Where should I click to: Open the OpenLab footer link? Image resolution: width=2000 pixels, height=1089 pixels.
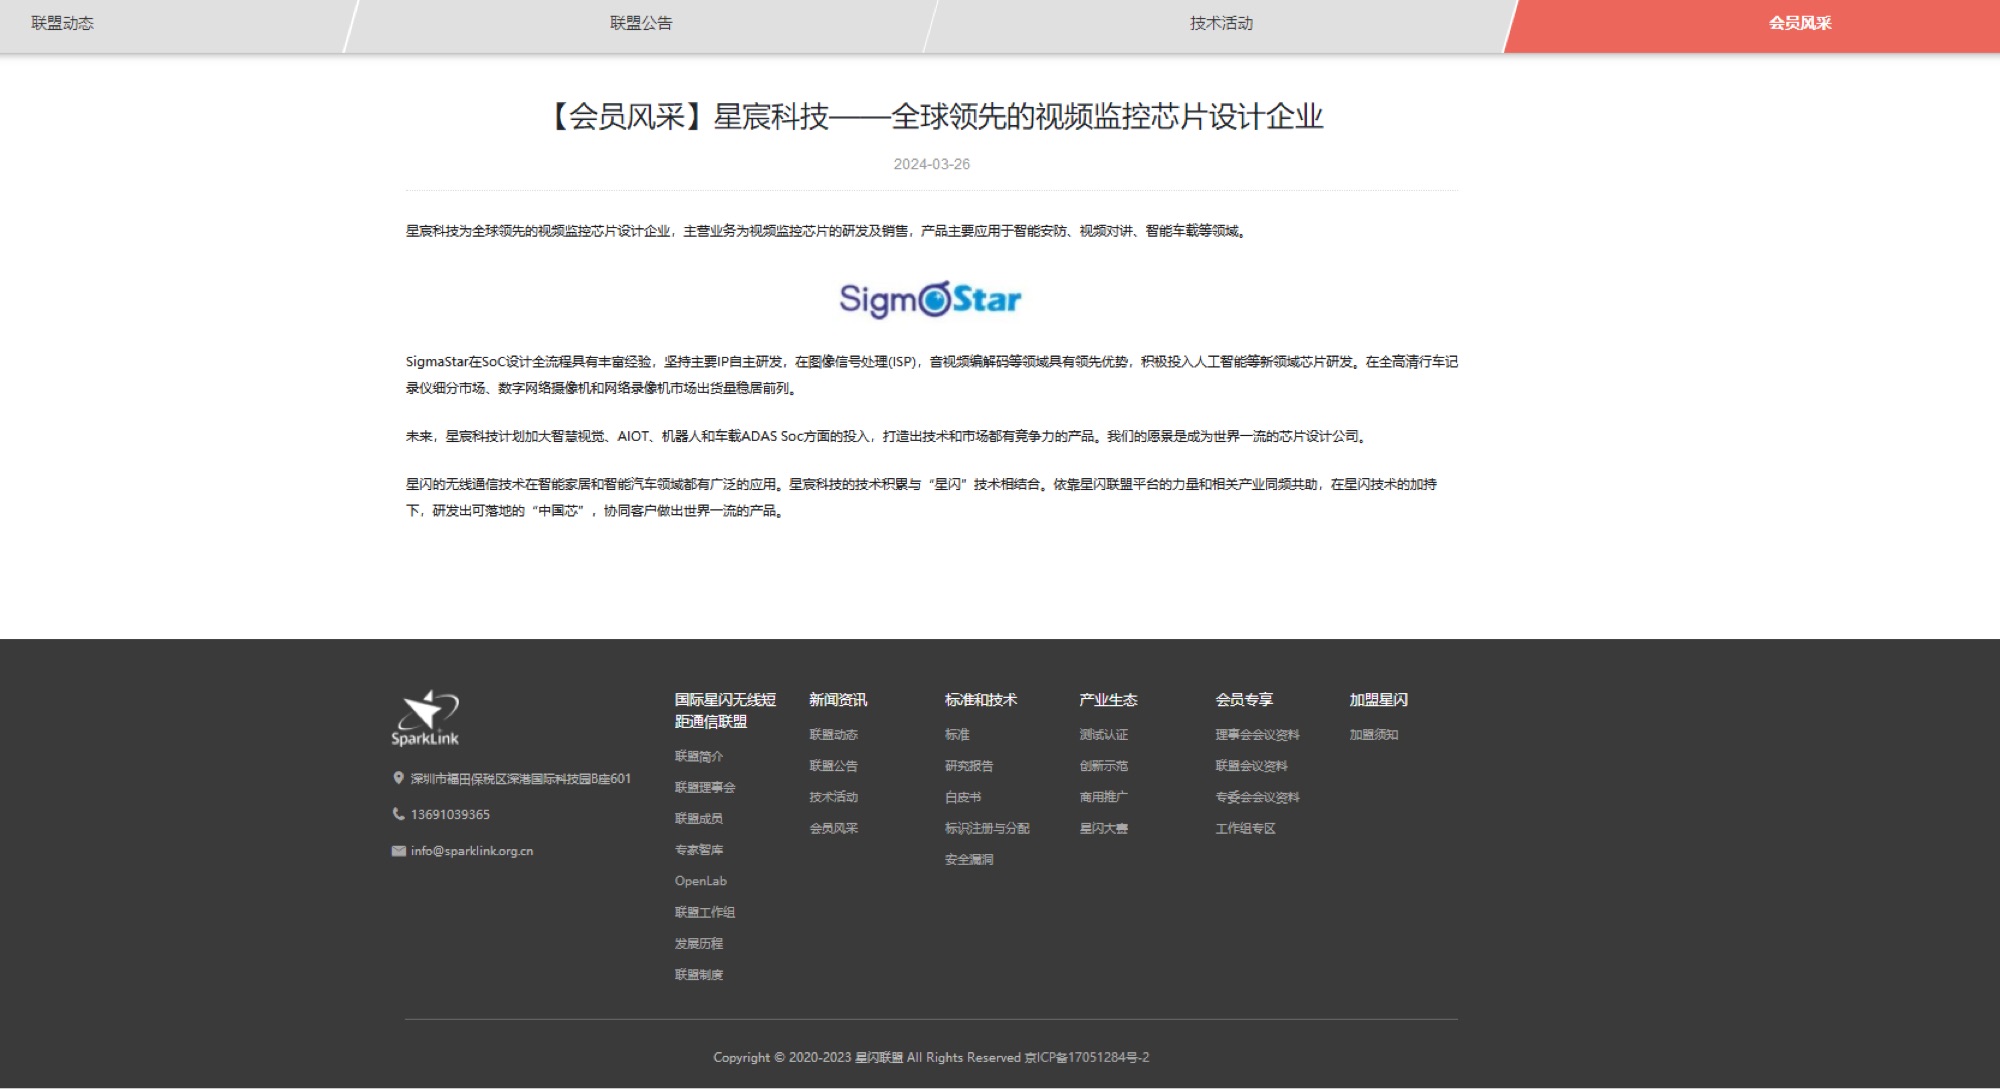(x=700, y=881)
